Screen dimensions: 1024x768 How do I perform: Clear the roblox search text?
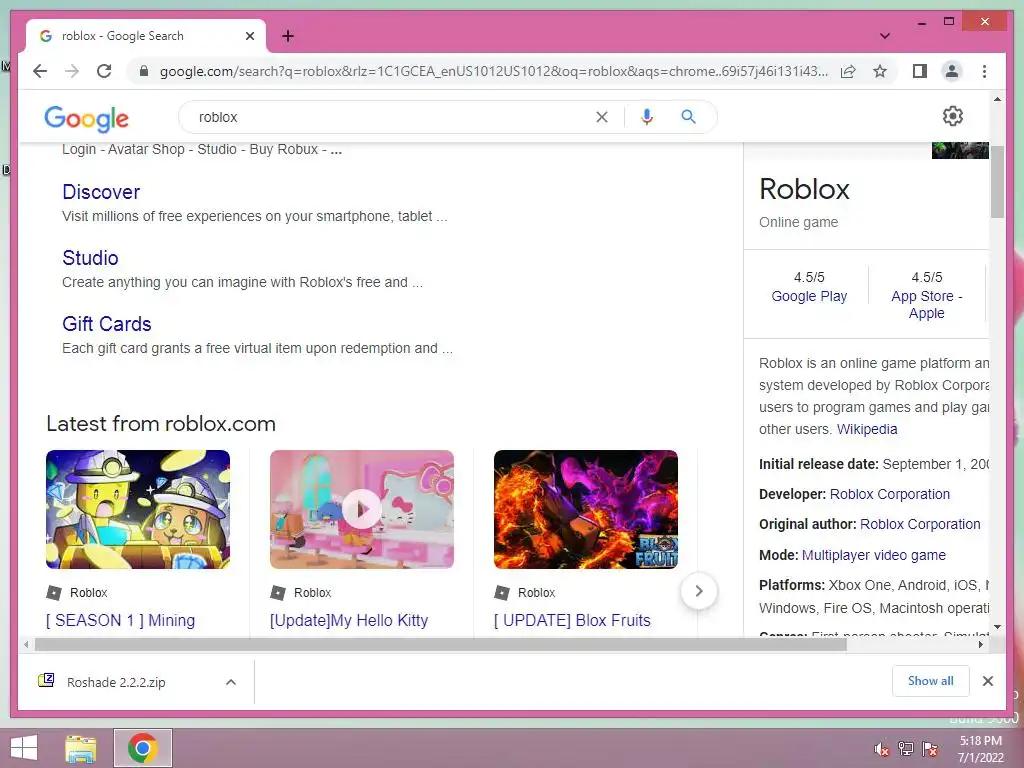coord(601,117)
